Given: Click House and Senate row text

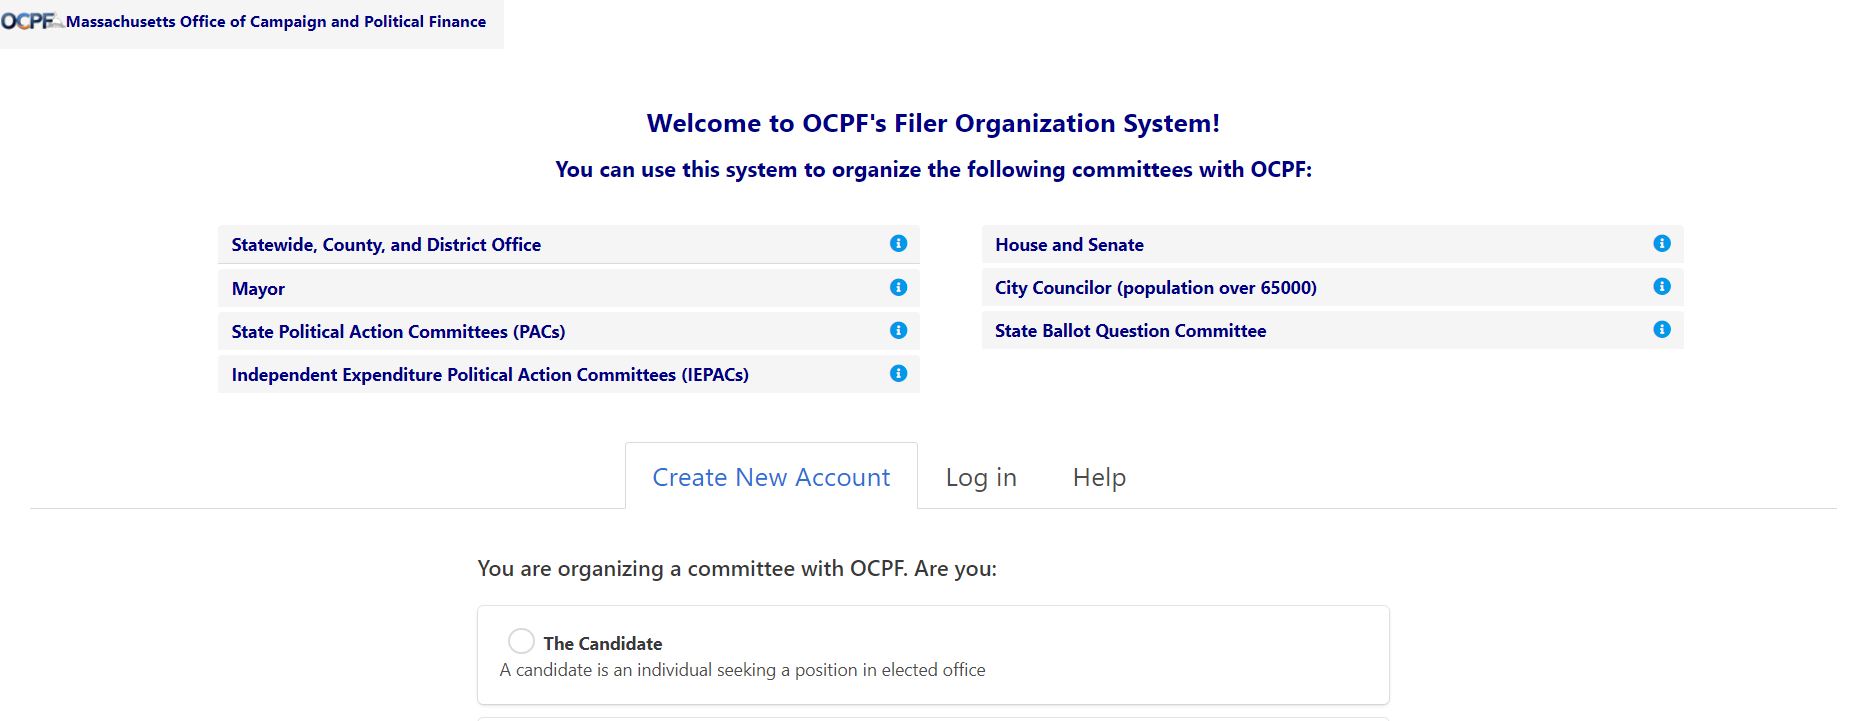Looking at the screenshot, I should (x=1069, y=245).
